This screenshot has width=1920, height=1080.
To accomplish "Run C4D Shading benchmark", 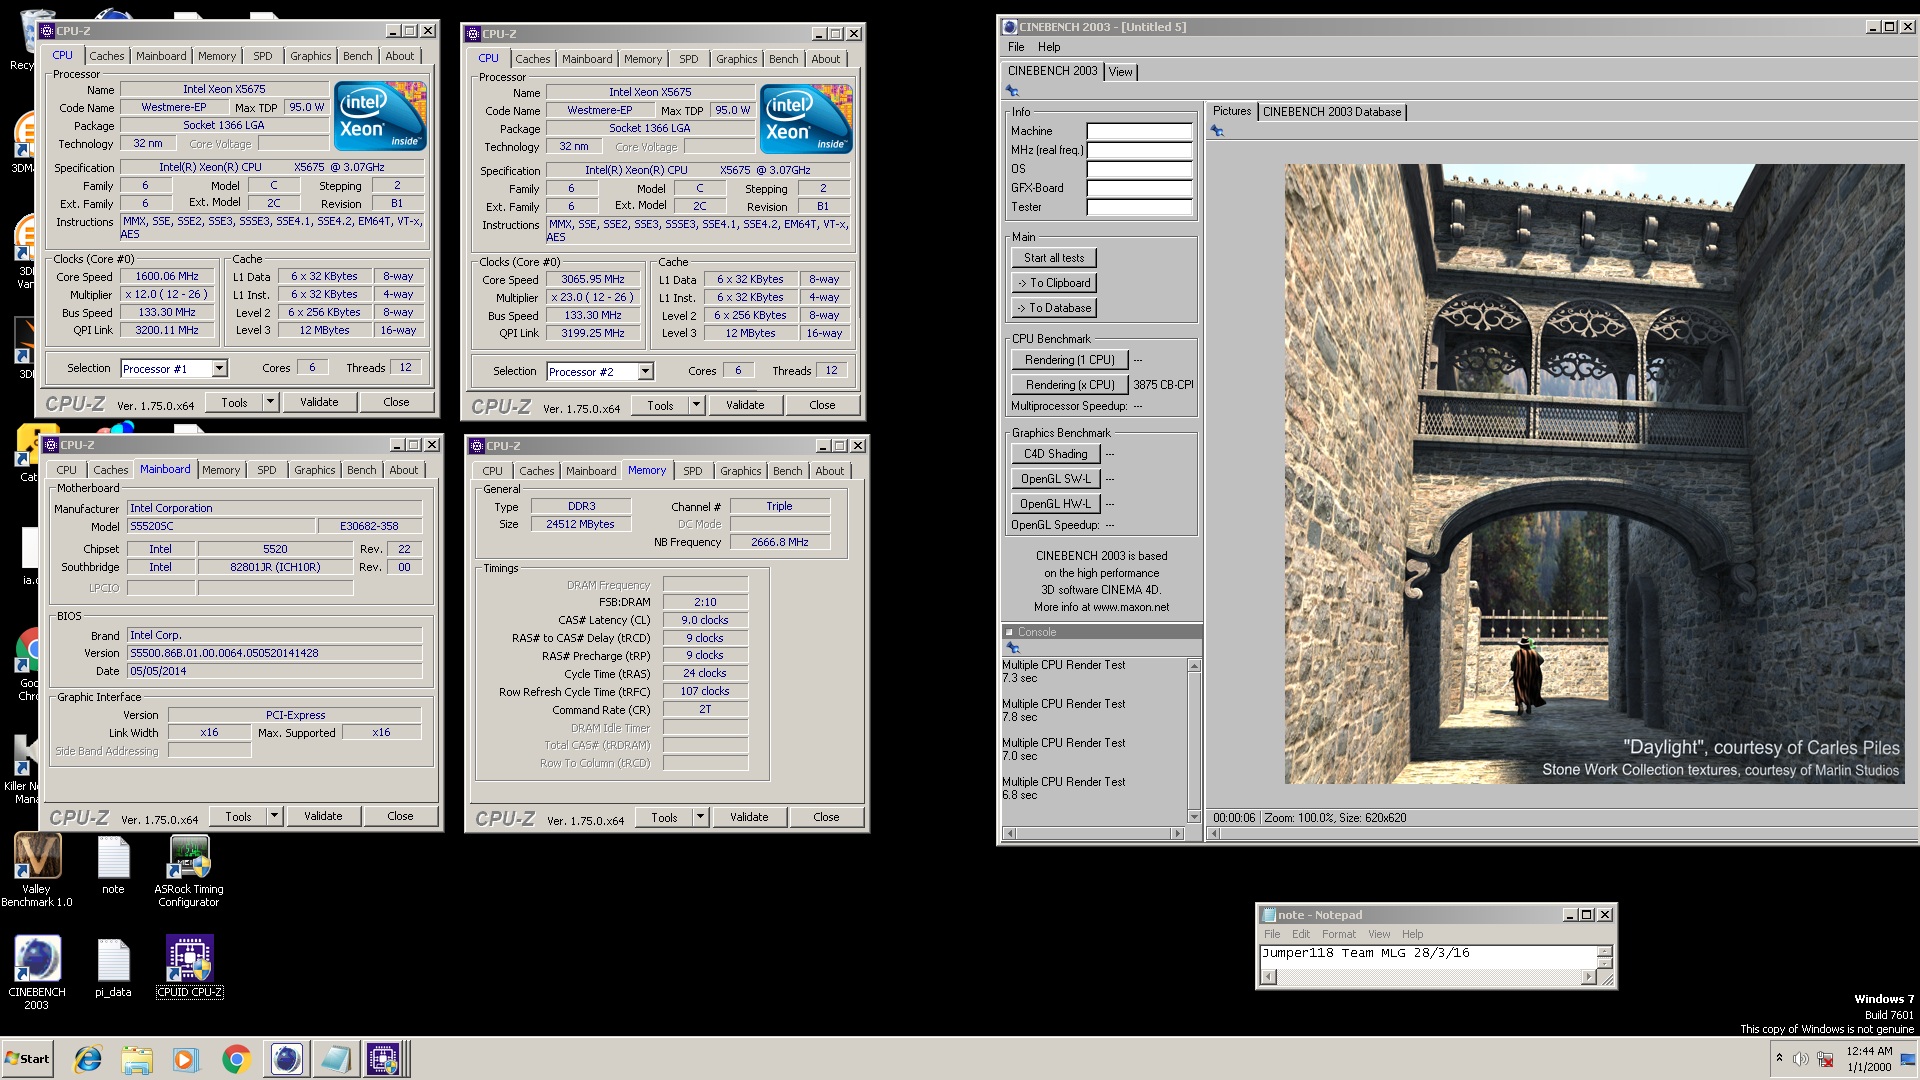I will click(1055, 454).
